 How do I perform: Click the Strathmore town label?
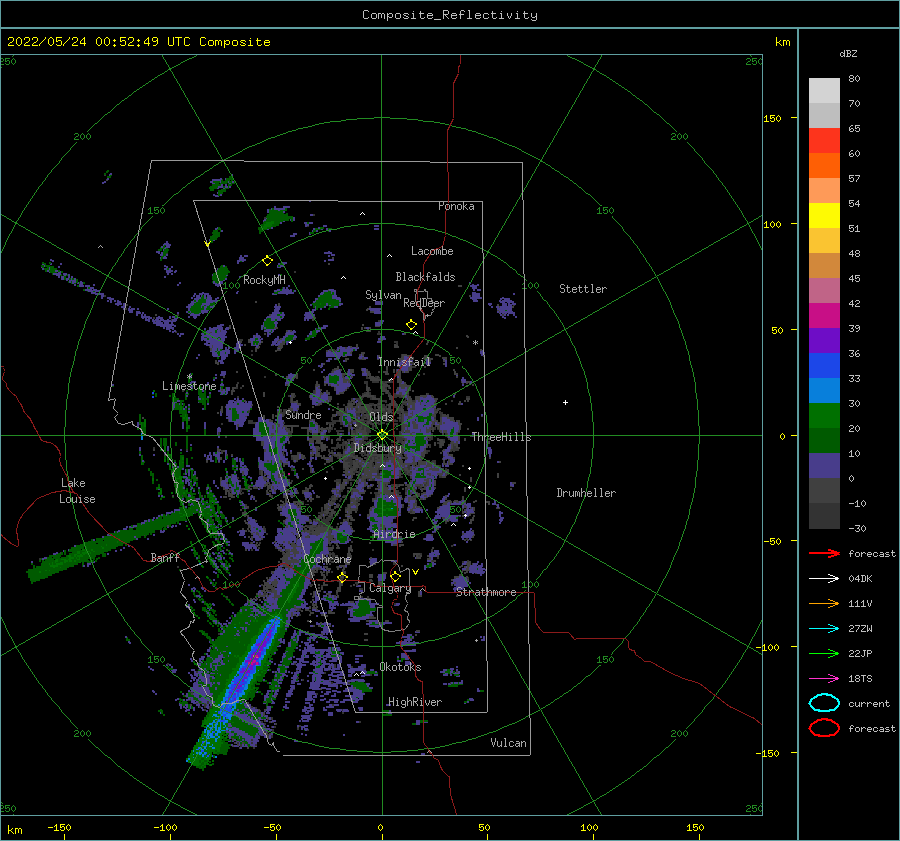486,592
